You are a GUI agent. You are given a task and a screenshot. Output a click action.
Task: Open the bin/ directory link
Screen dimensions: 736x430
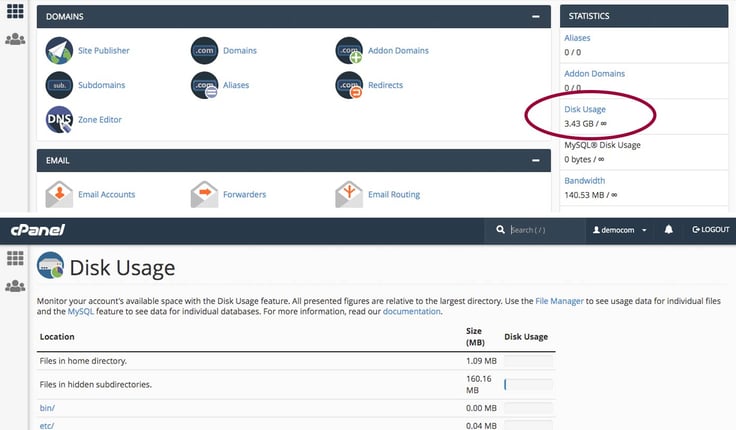click(47, 408)
